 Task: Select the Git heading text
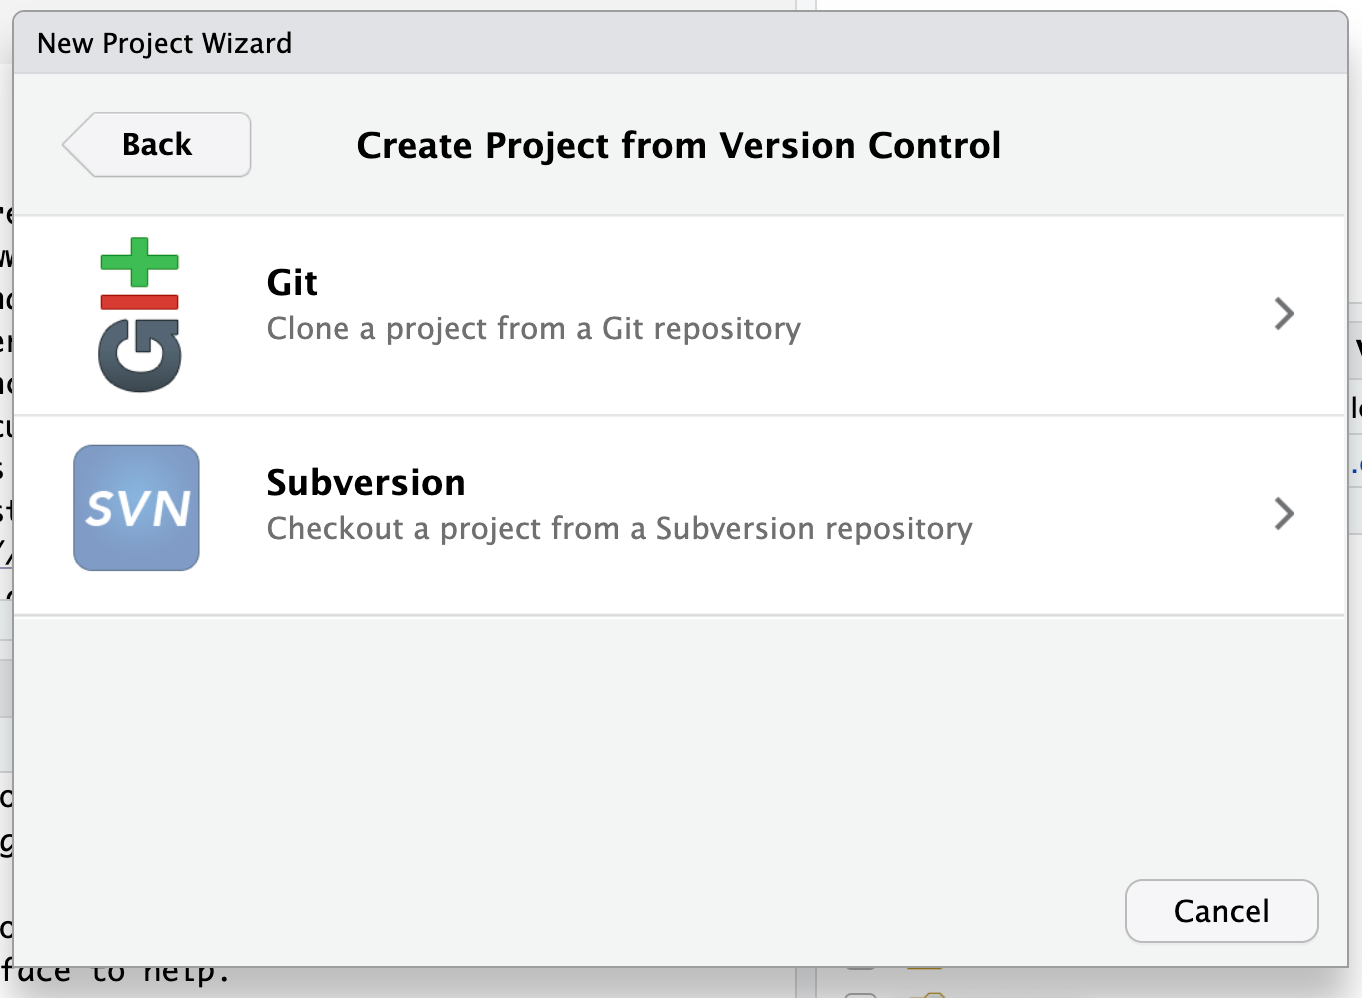click(292, 283)
